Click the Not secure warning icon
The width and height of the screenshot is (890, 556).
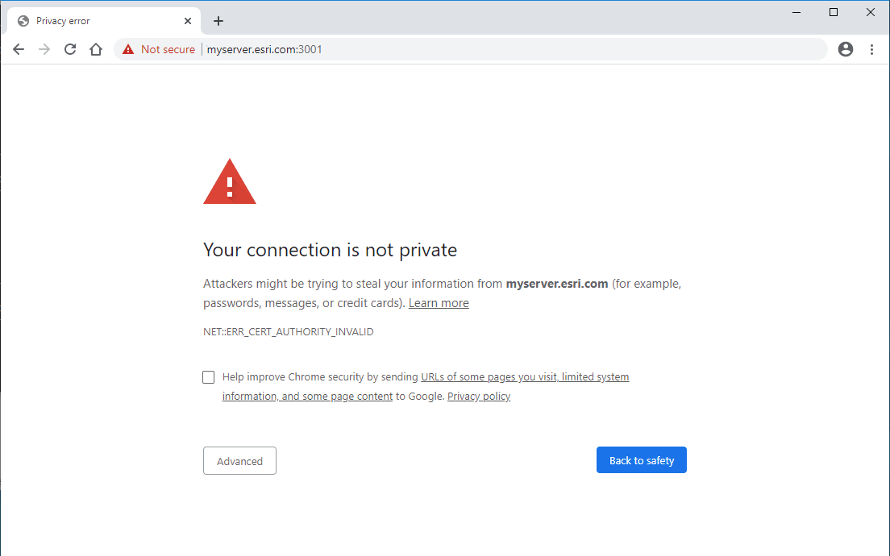[128, 49]
